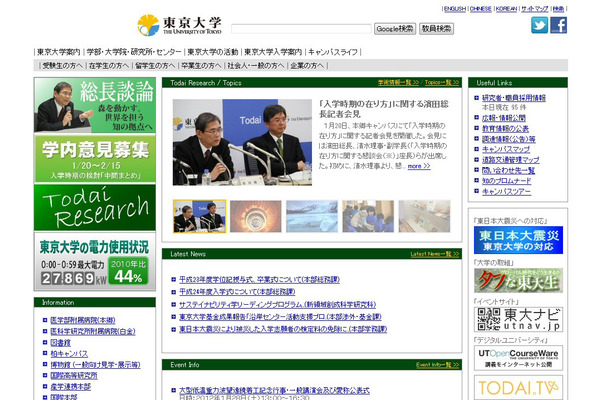Open the 学術情報一覧 >> link
The width and height of the screenshot is (610, 400).
pyautogui.click(x=398, y=82)
